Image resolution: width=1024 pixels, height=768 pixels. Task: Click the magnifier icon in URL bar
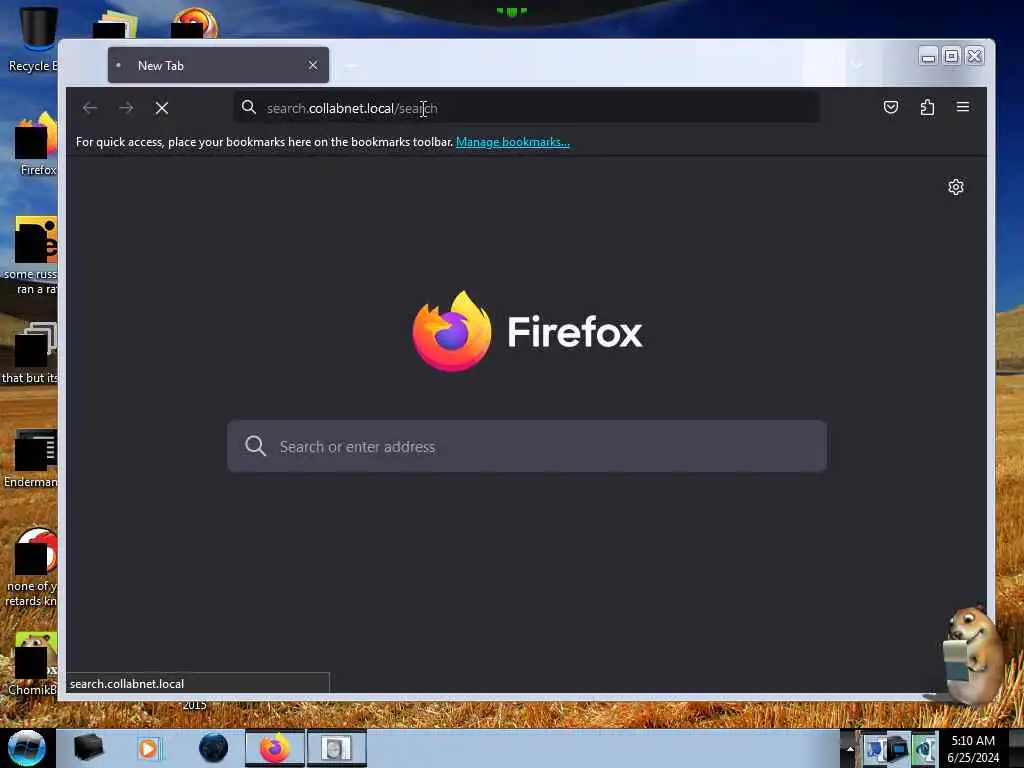[249, 107]
